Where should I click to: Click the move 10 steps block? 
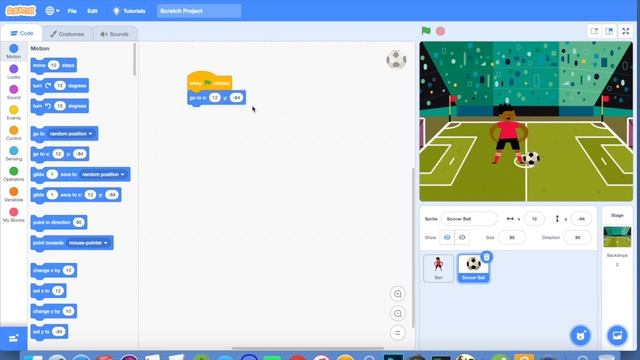click(53, 65)
